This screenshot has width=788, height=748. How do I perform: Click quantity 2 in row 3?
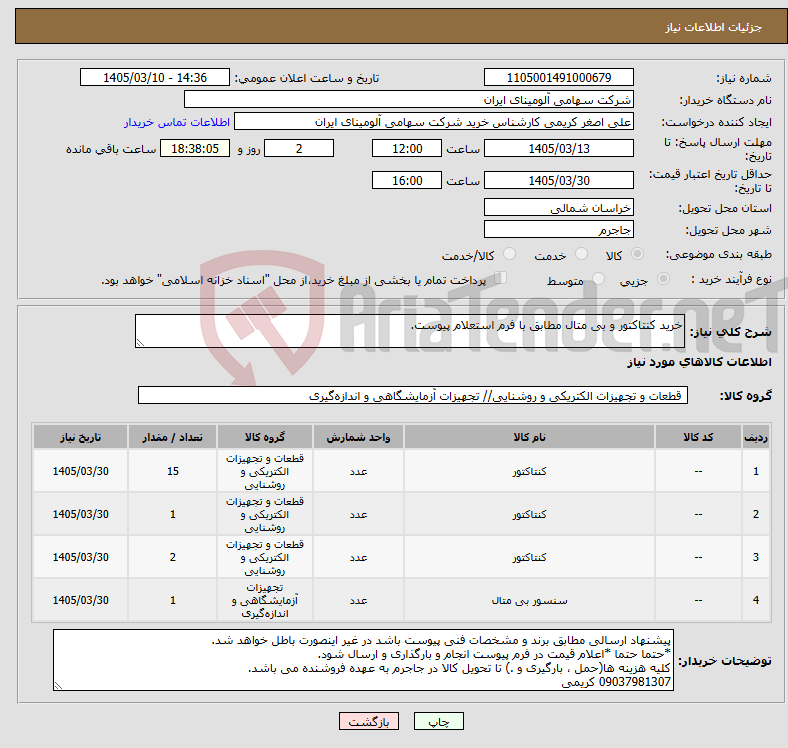pyautogui.click(x=173, y=557)
